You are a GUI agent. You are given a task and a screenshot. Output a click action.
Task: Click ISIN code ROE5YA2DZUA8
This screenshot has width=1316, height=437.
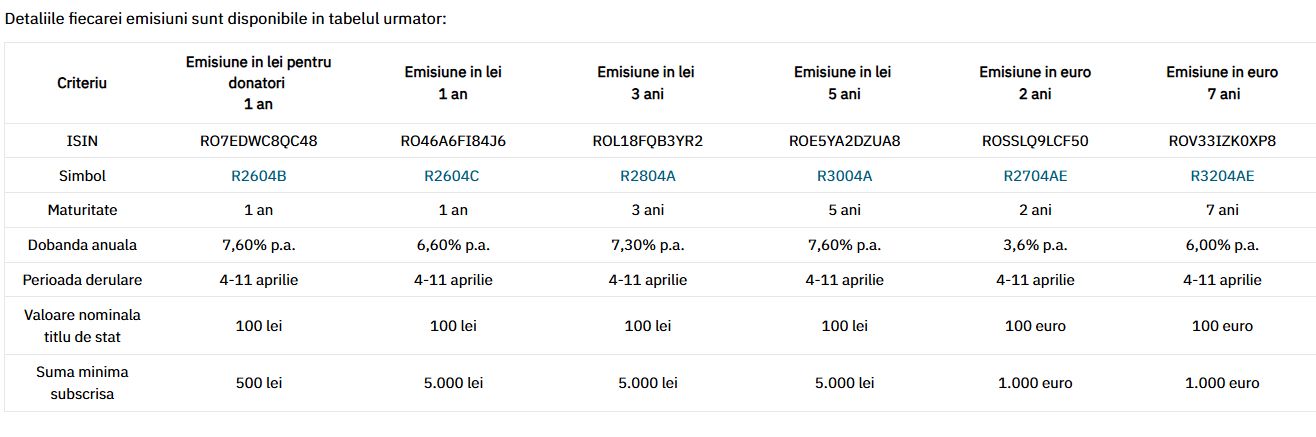tap(844, 141)
